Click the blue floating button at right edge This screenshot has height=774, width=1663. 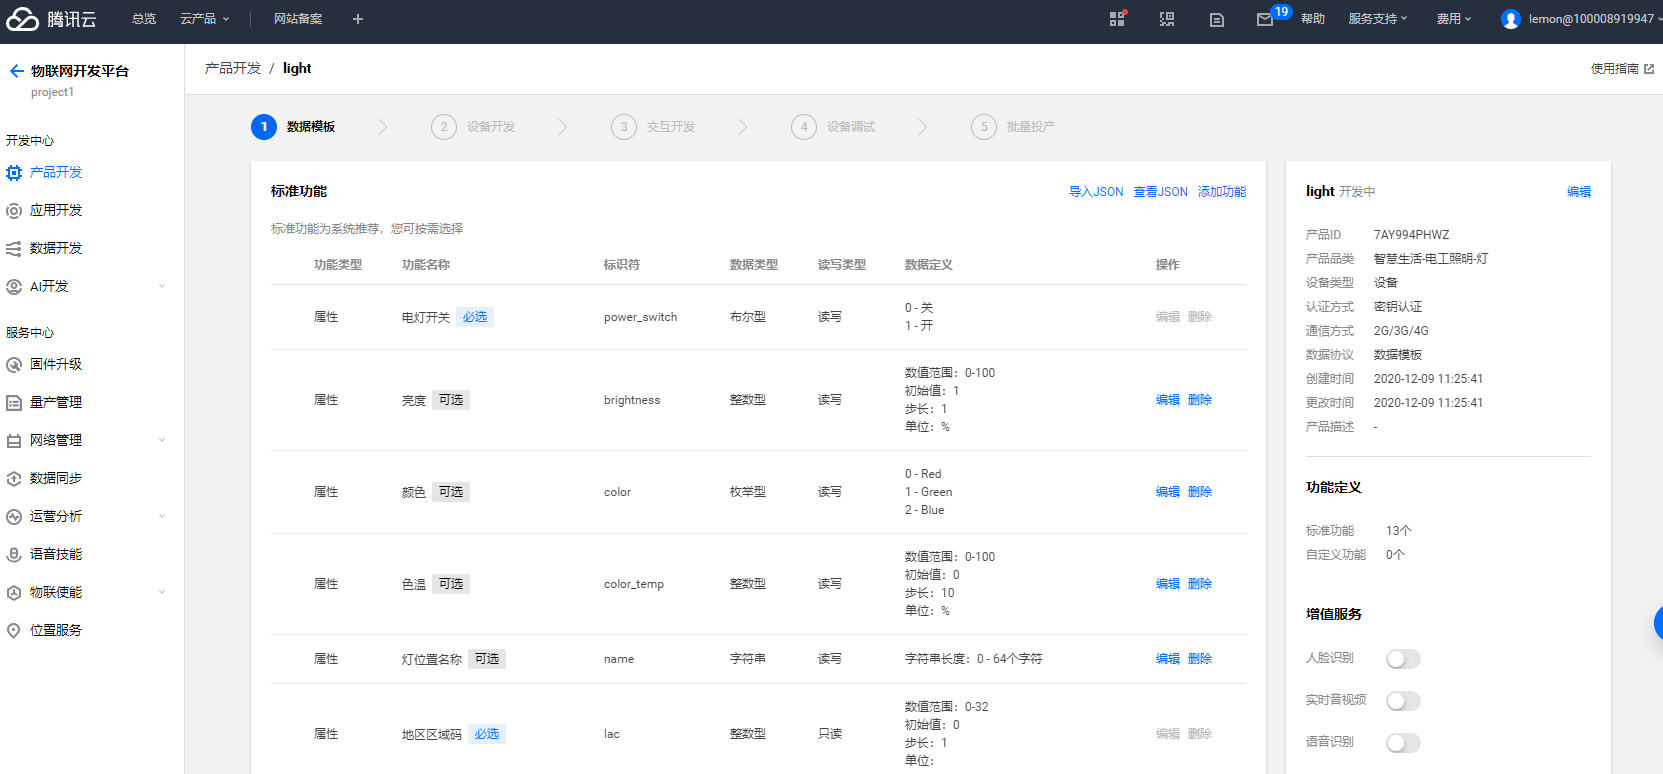point(1658,623)
